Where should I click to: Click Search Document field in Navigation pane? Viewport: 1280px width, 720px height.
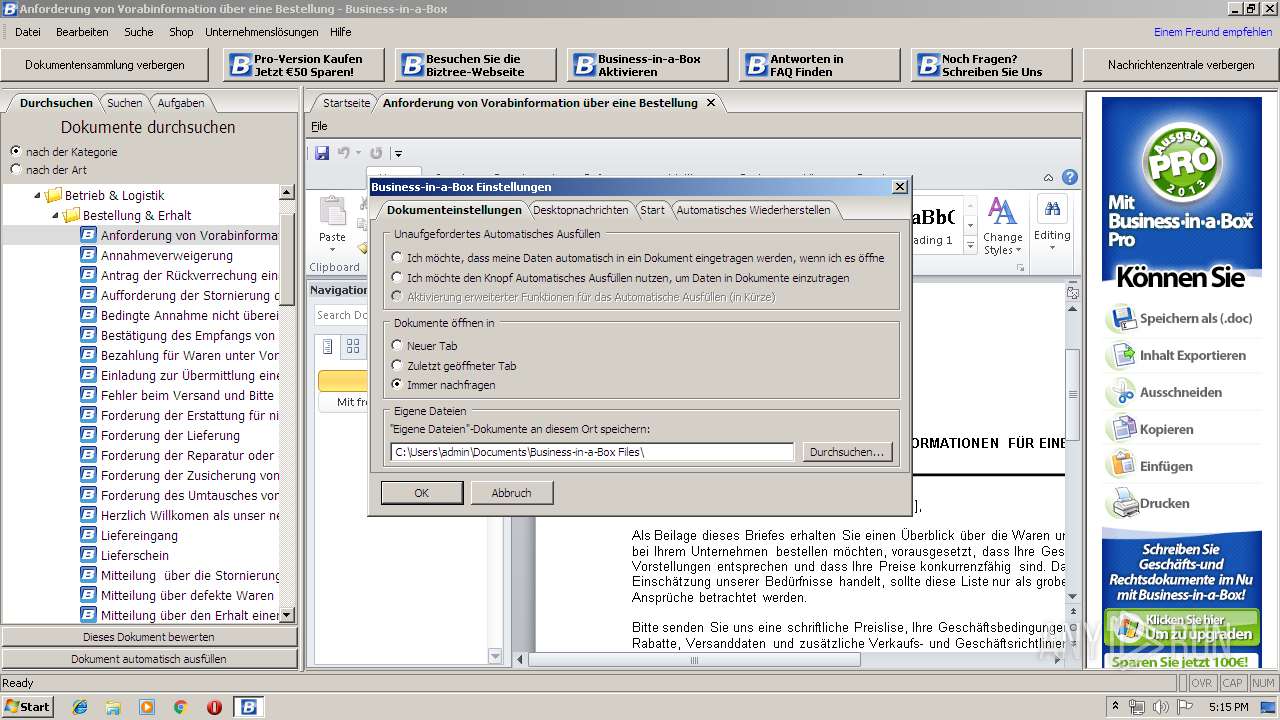click(340, 316)
